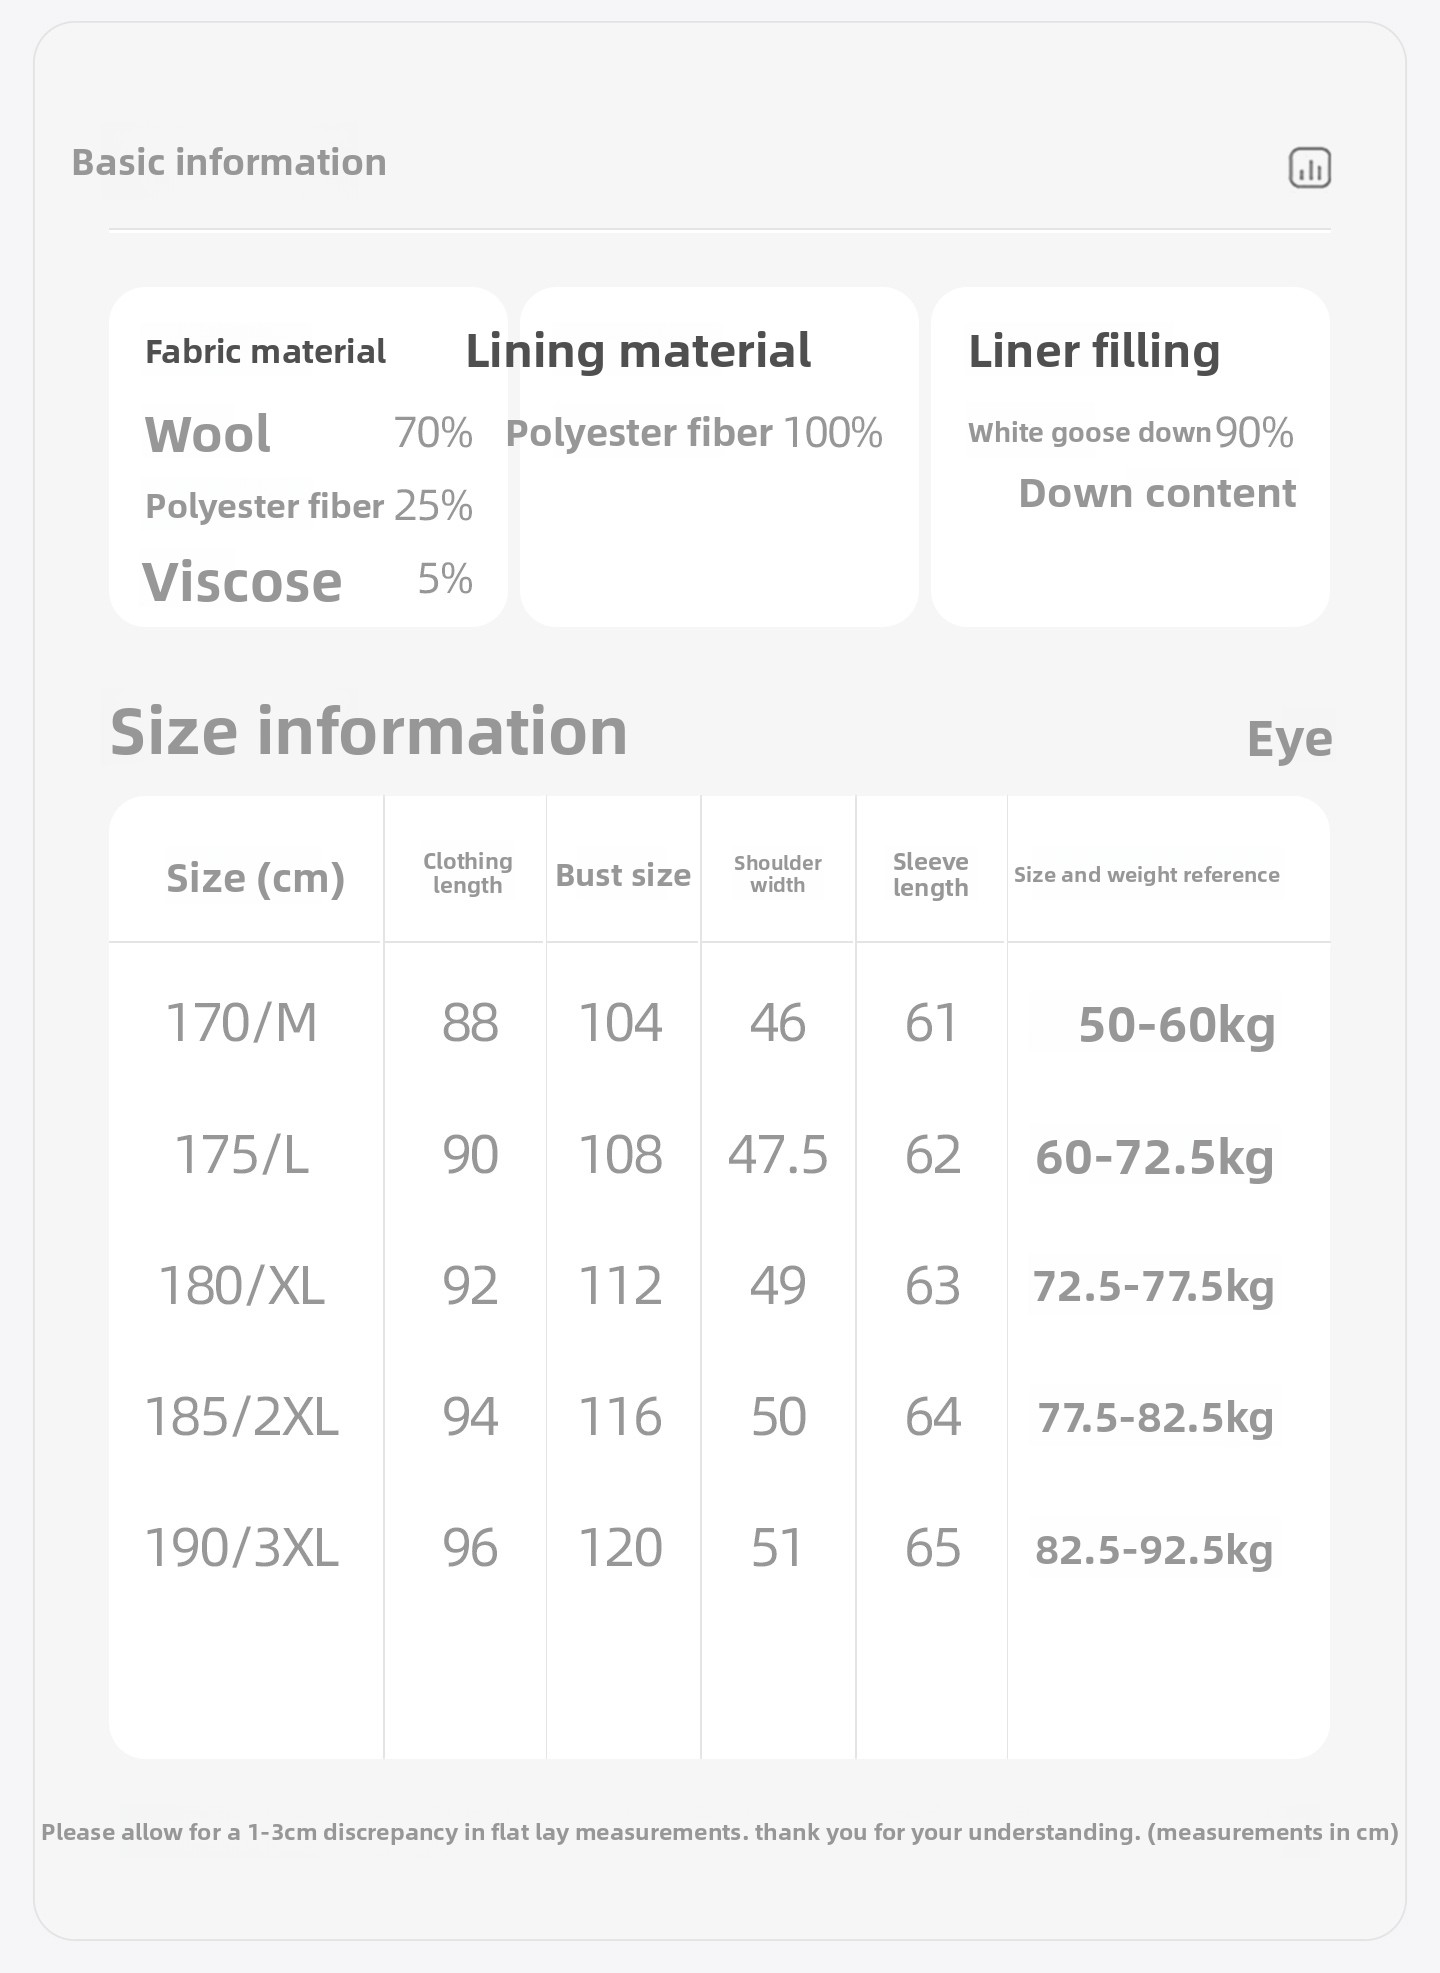Viewport: 1440px width, 1973px height.
Task: Select the Basic information heading
Action: 229,162
